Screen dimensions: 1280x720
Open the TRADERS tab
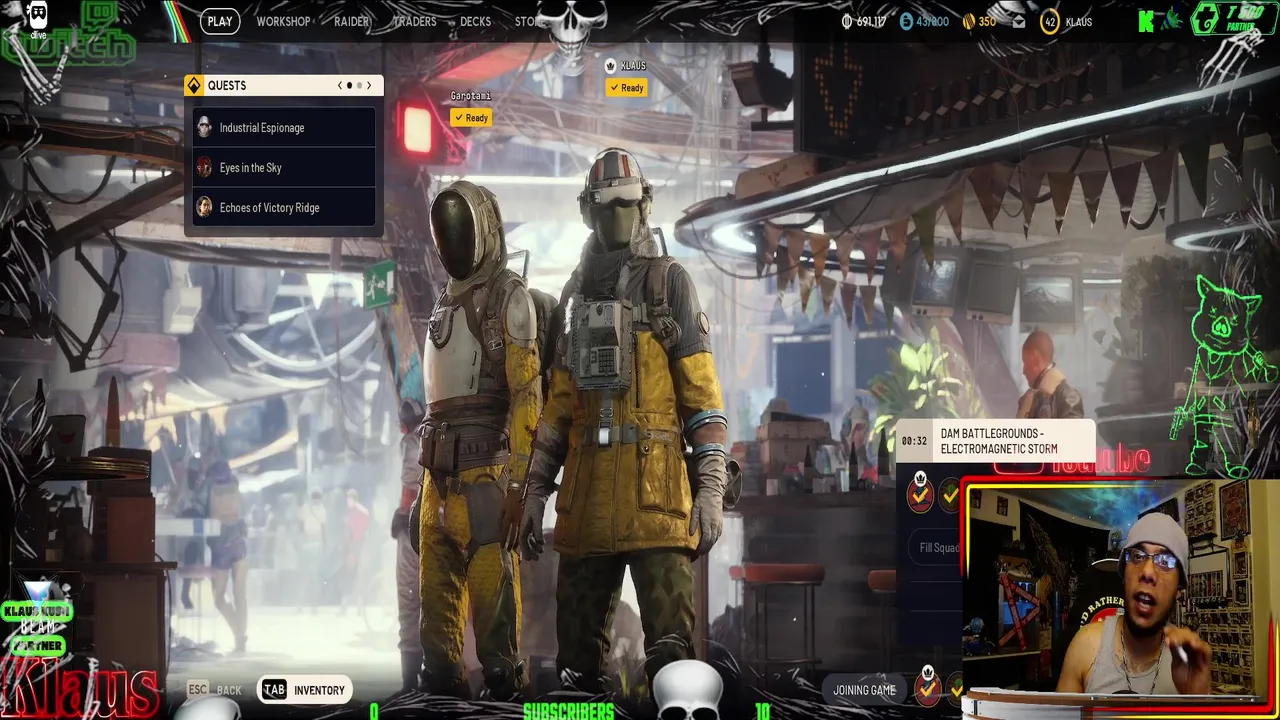[414, 21]
